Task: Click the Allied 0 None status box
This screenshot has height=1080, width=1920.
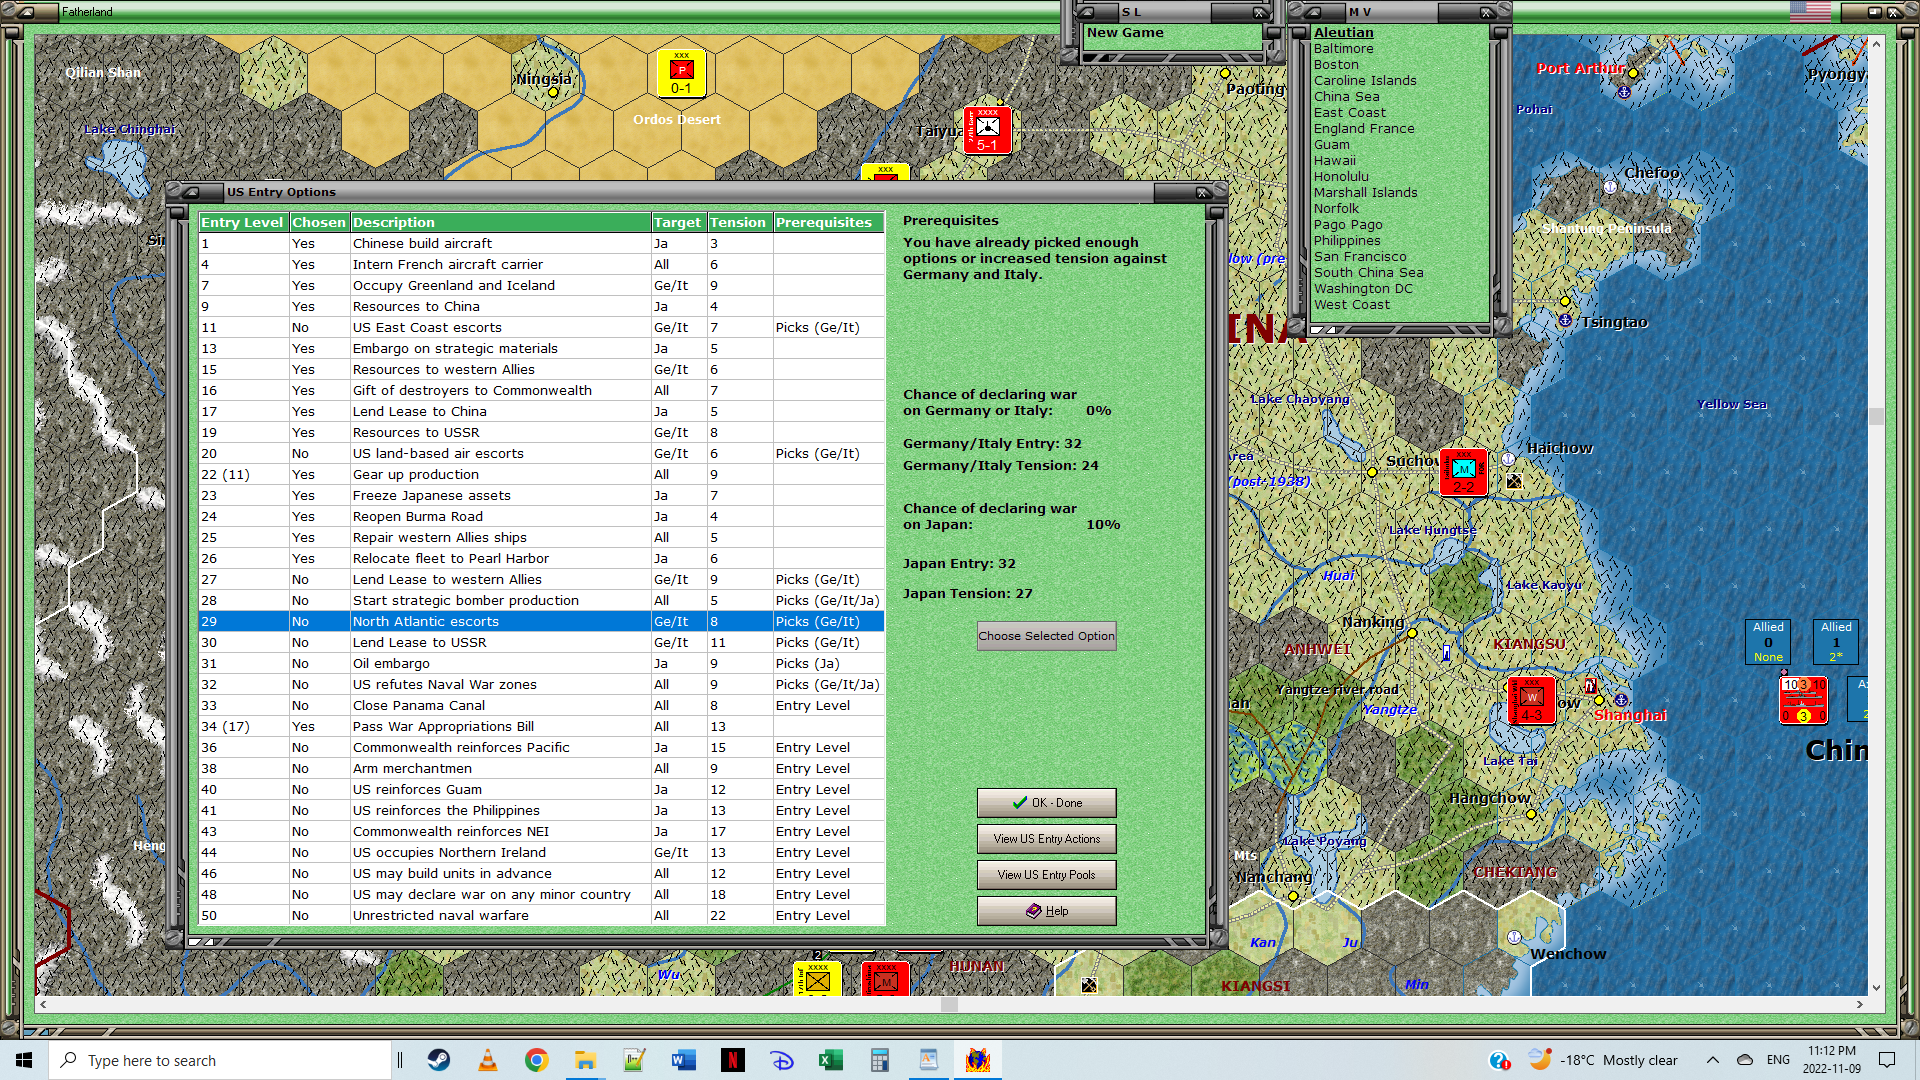Action: pos(1767,641)
